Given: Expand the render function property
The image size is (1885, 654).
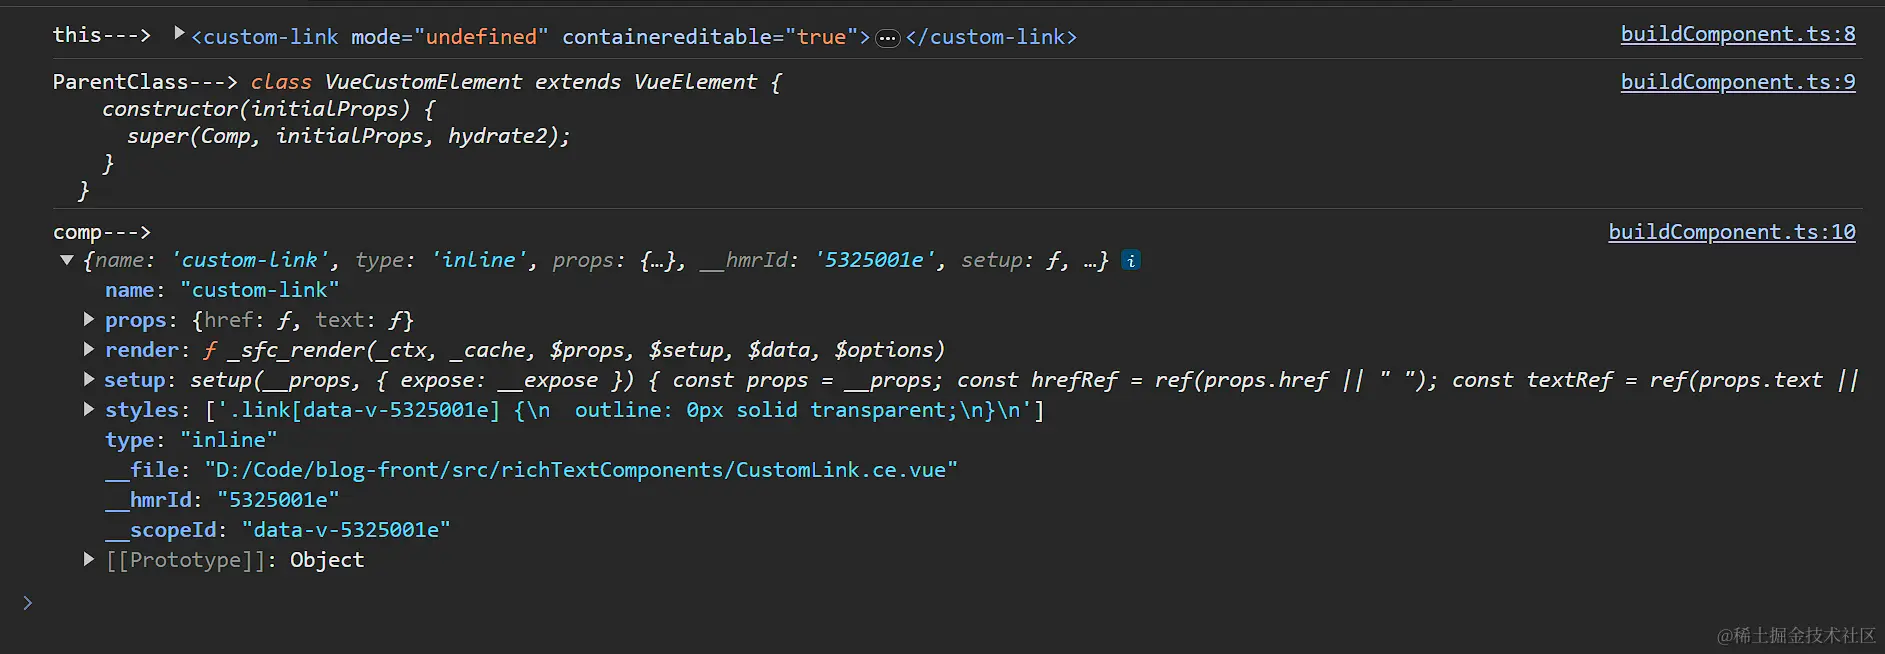Looking at the screenshot, I should coord(89,350).
